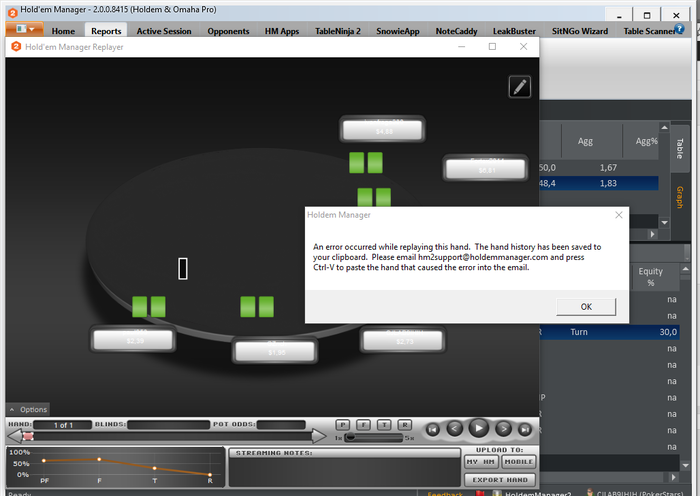Screen dimensions: 700x496
Task: Select the Opponents tab
Action: click(x=228, y=31)
